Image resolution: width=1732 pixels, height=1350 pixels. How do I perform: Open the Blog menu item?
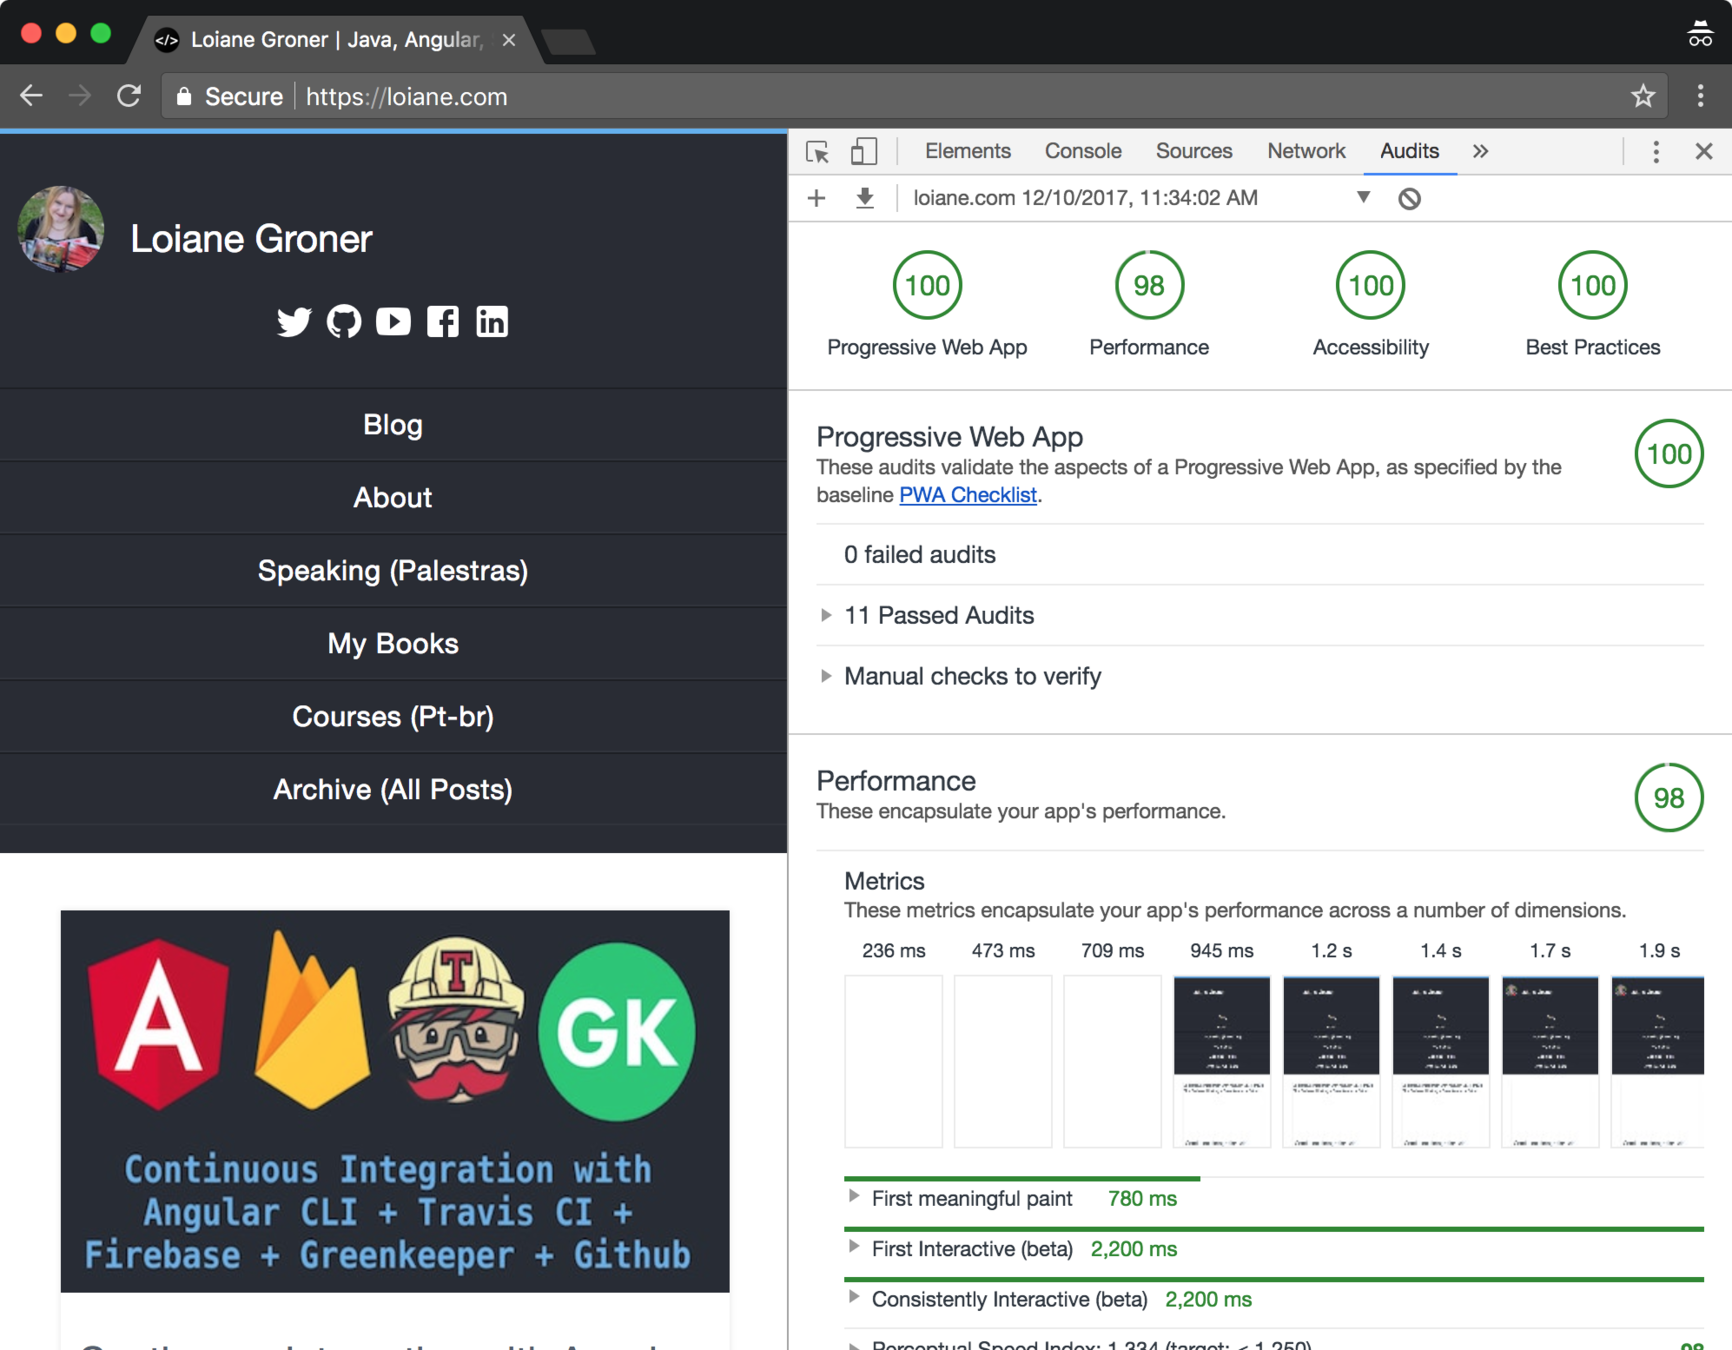tap(393, 425)
